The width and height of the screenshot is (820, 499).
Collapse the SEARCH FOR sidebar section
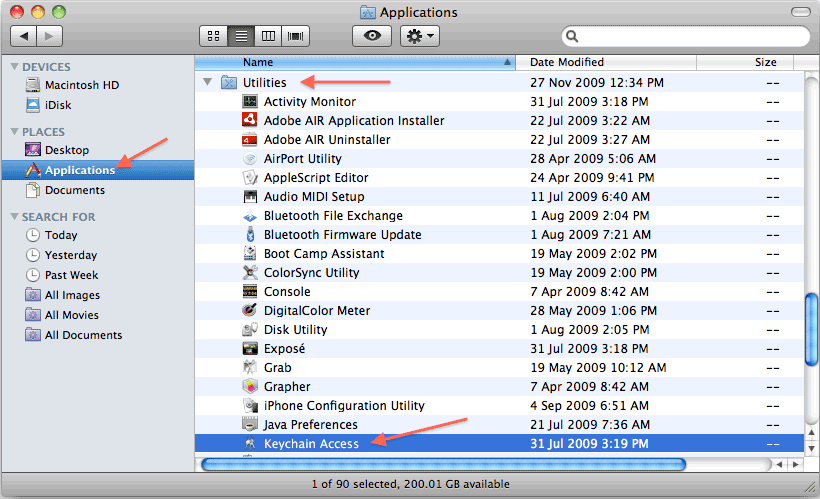(15, 217)
